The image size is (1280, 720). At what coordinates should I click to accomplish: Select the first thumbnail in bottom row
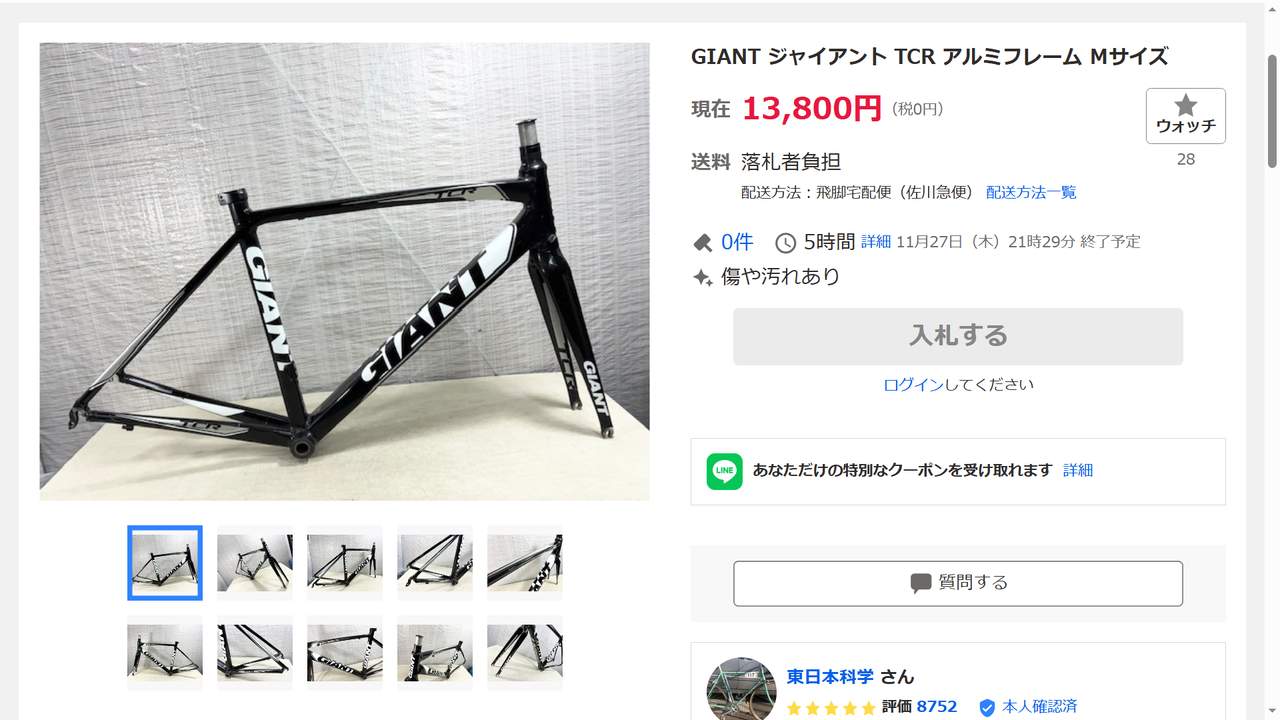pyautogui.click(x=165, y=653)
